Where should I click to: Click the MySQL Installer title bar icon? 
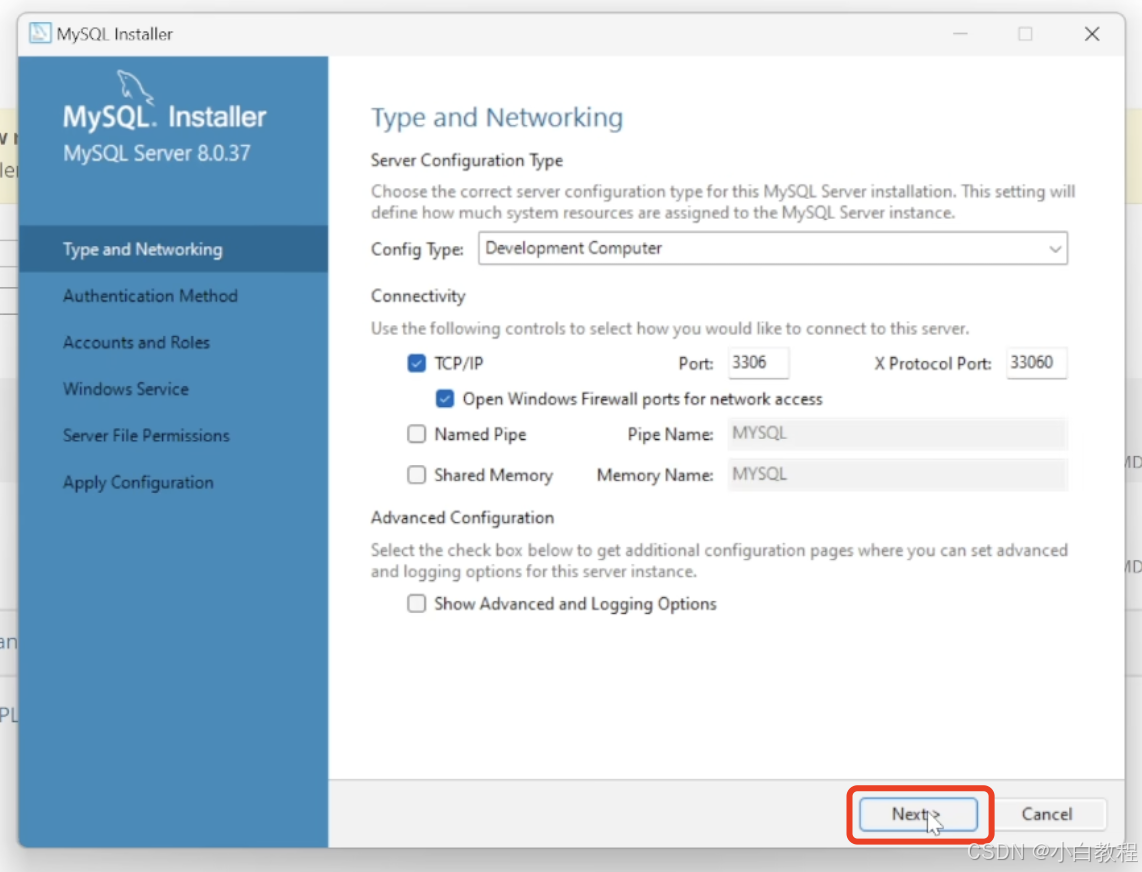click(x=40, y=34)
